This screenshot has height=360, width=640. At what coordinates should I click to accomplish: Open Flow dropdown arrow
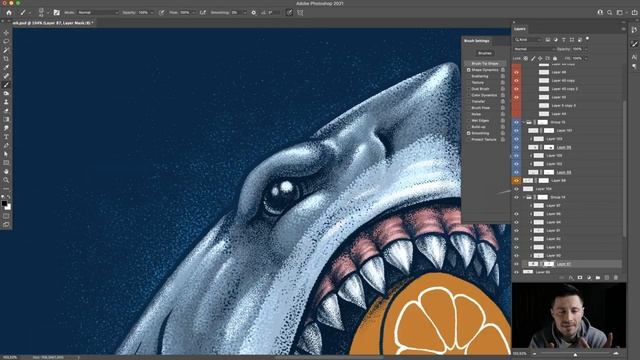pos(193,13)
